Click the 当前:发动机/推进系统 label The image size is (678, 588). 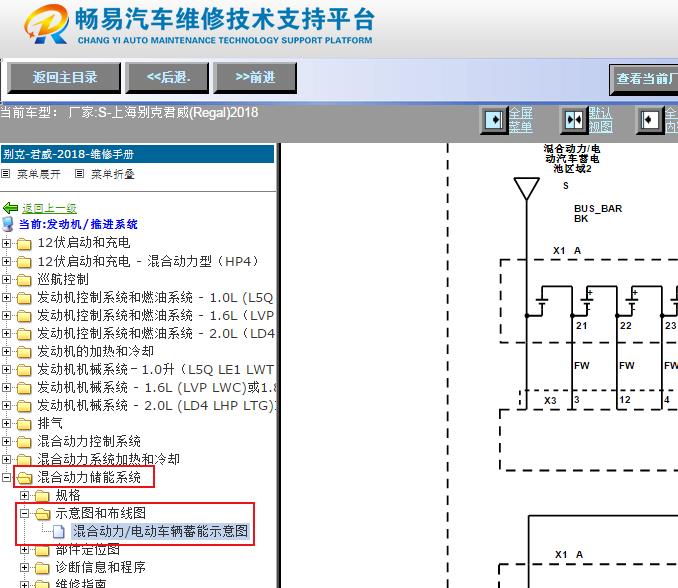(x=78, y=224)
